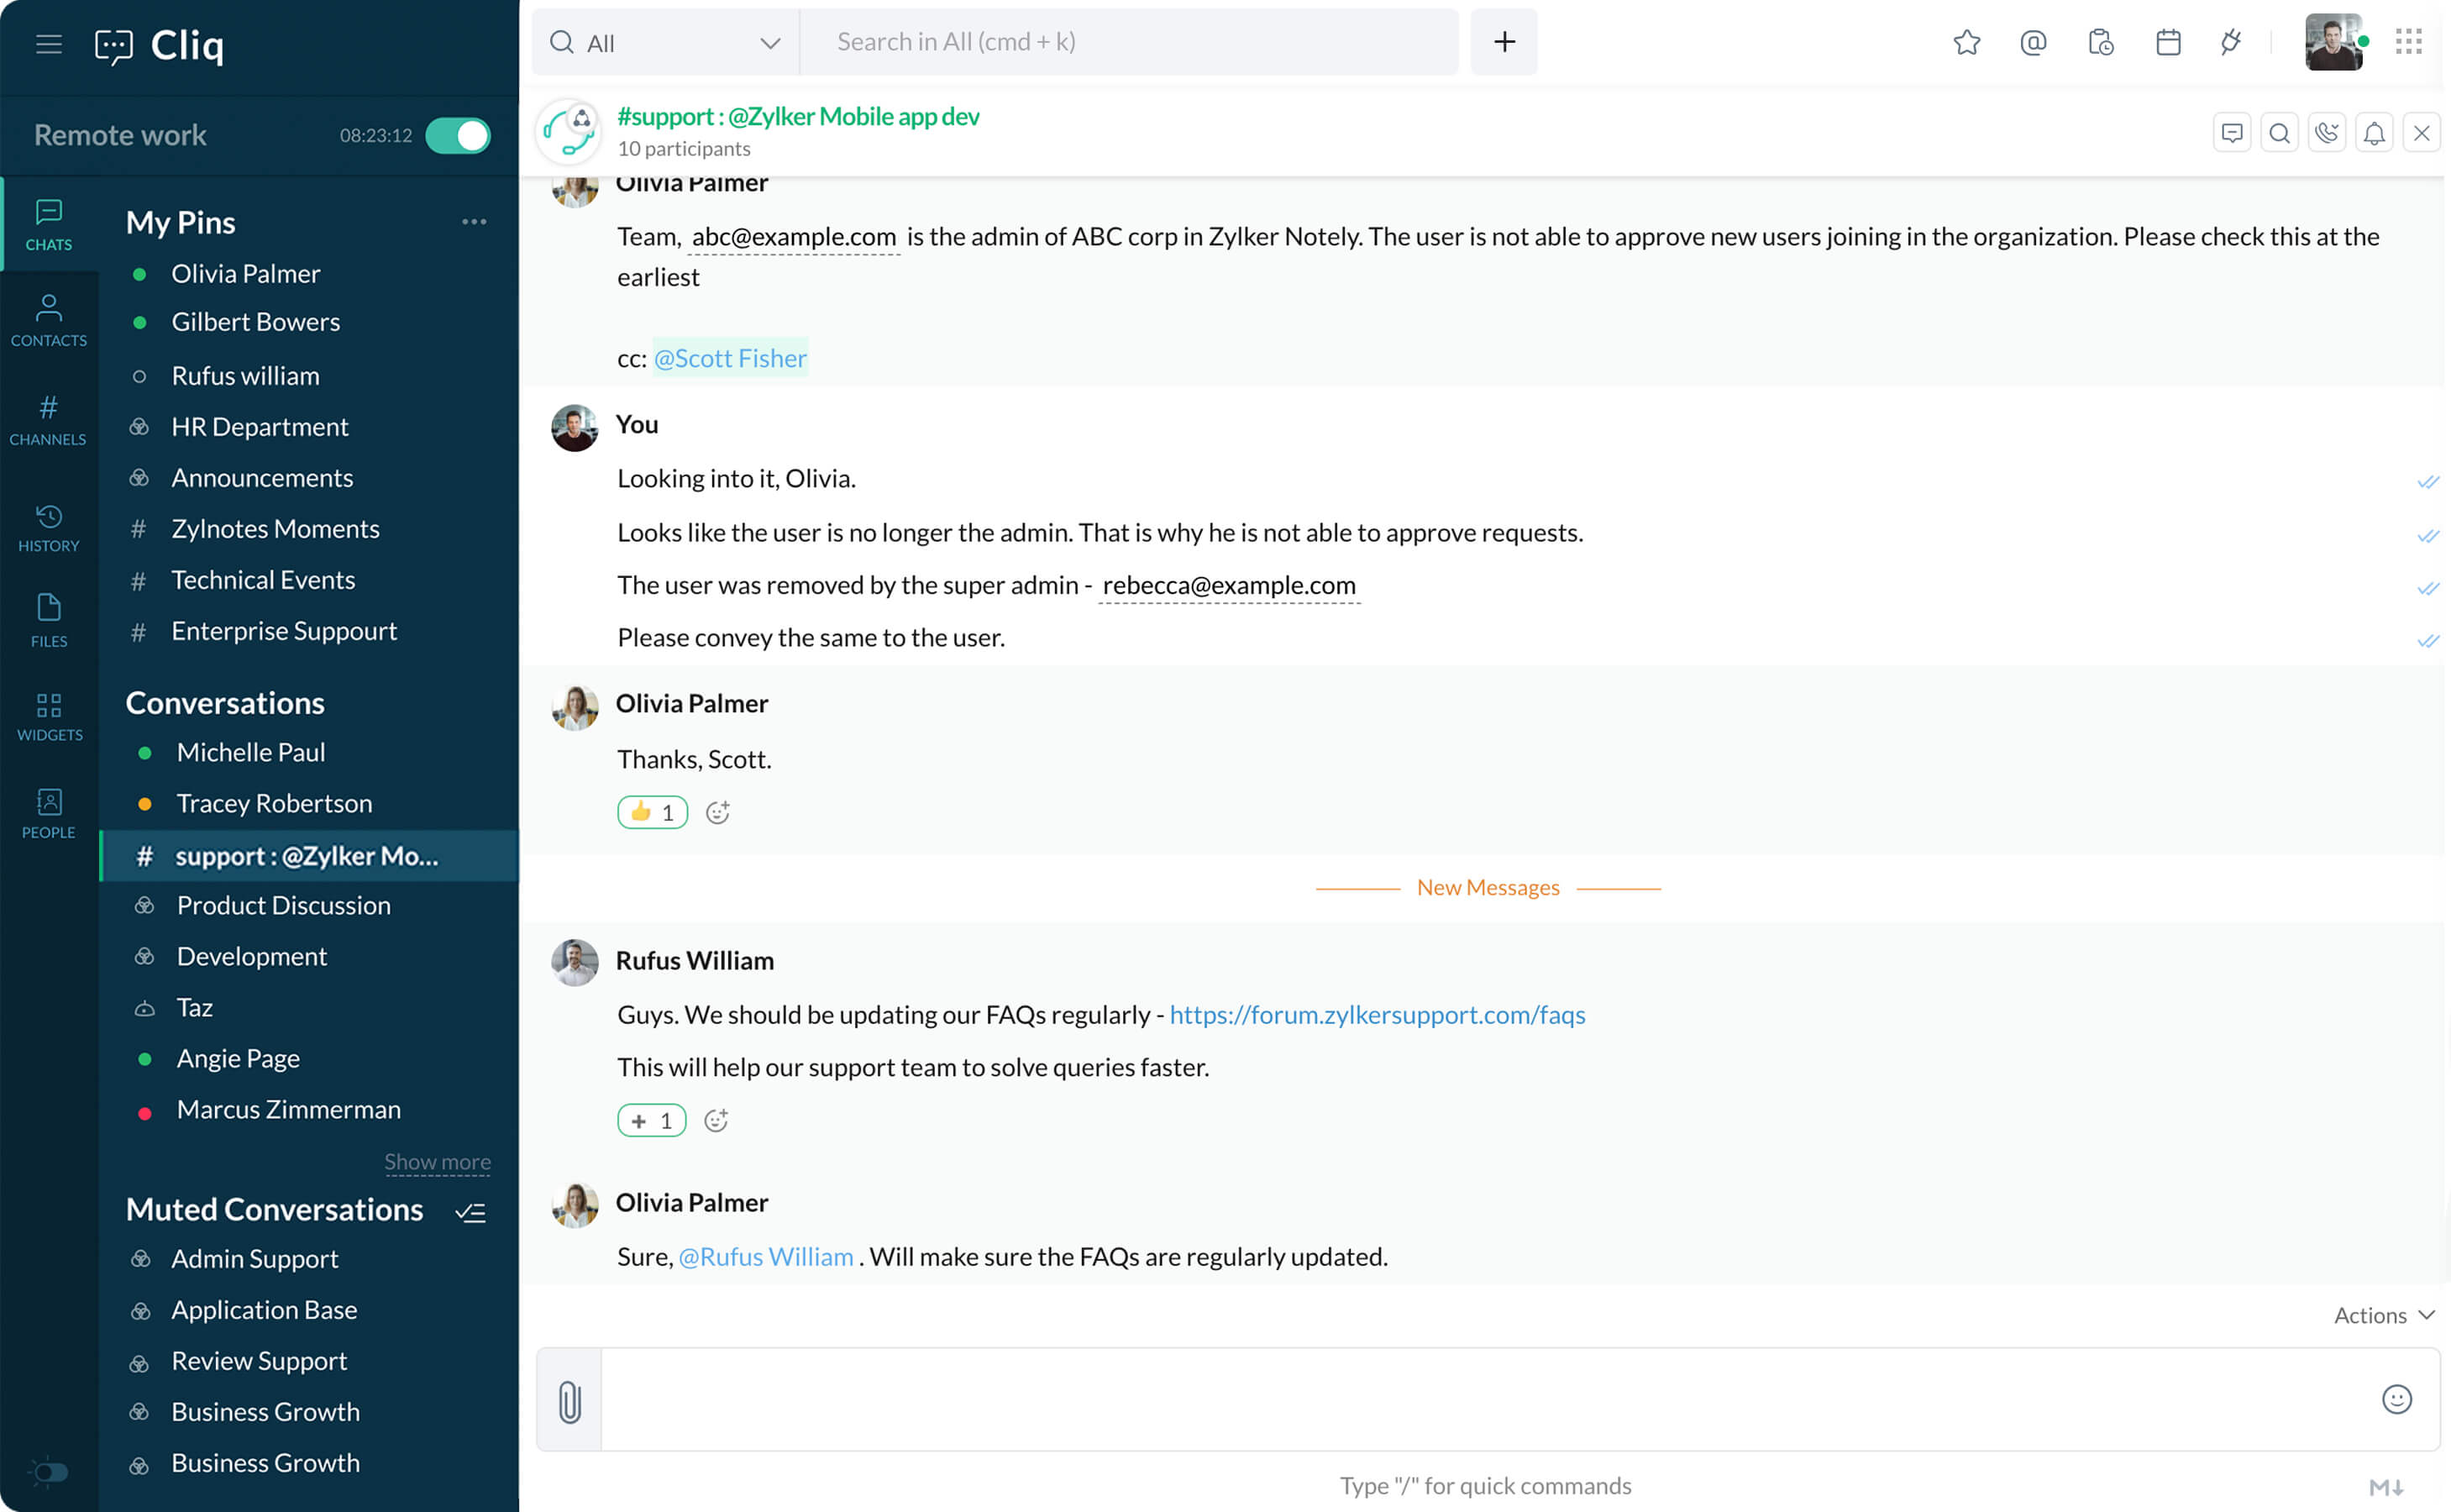Click the Search in All input field
This screenshot has height=1512, width=2451.
click(x=1129, y=42)
